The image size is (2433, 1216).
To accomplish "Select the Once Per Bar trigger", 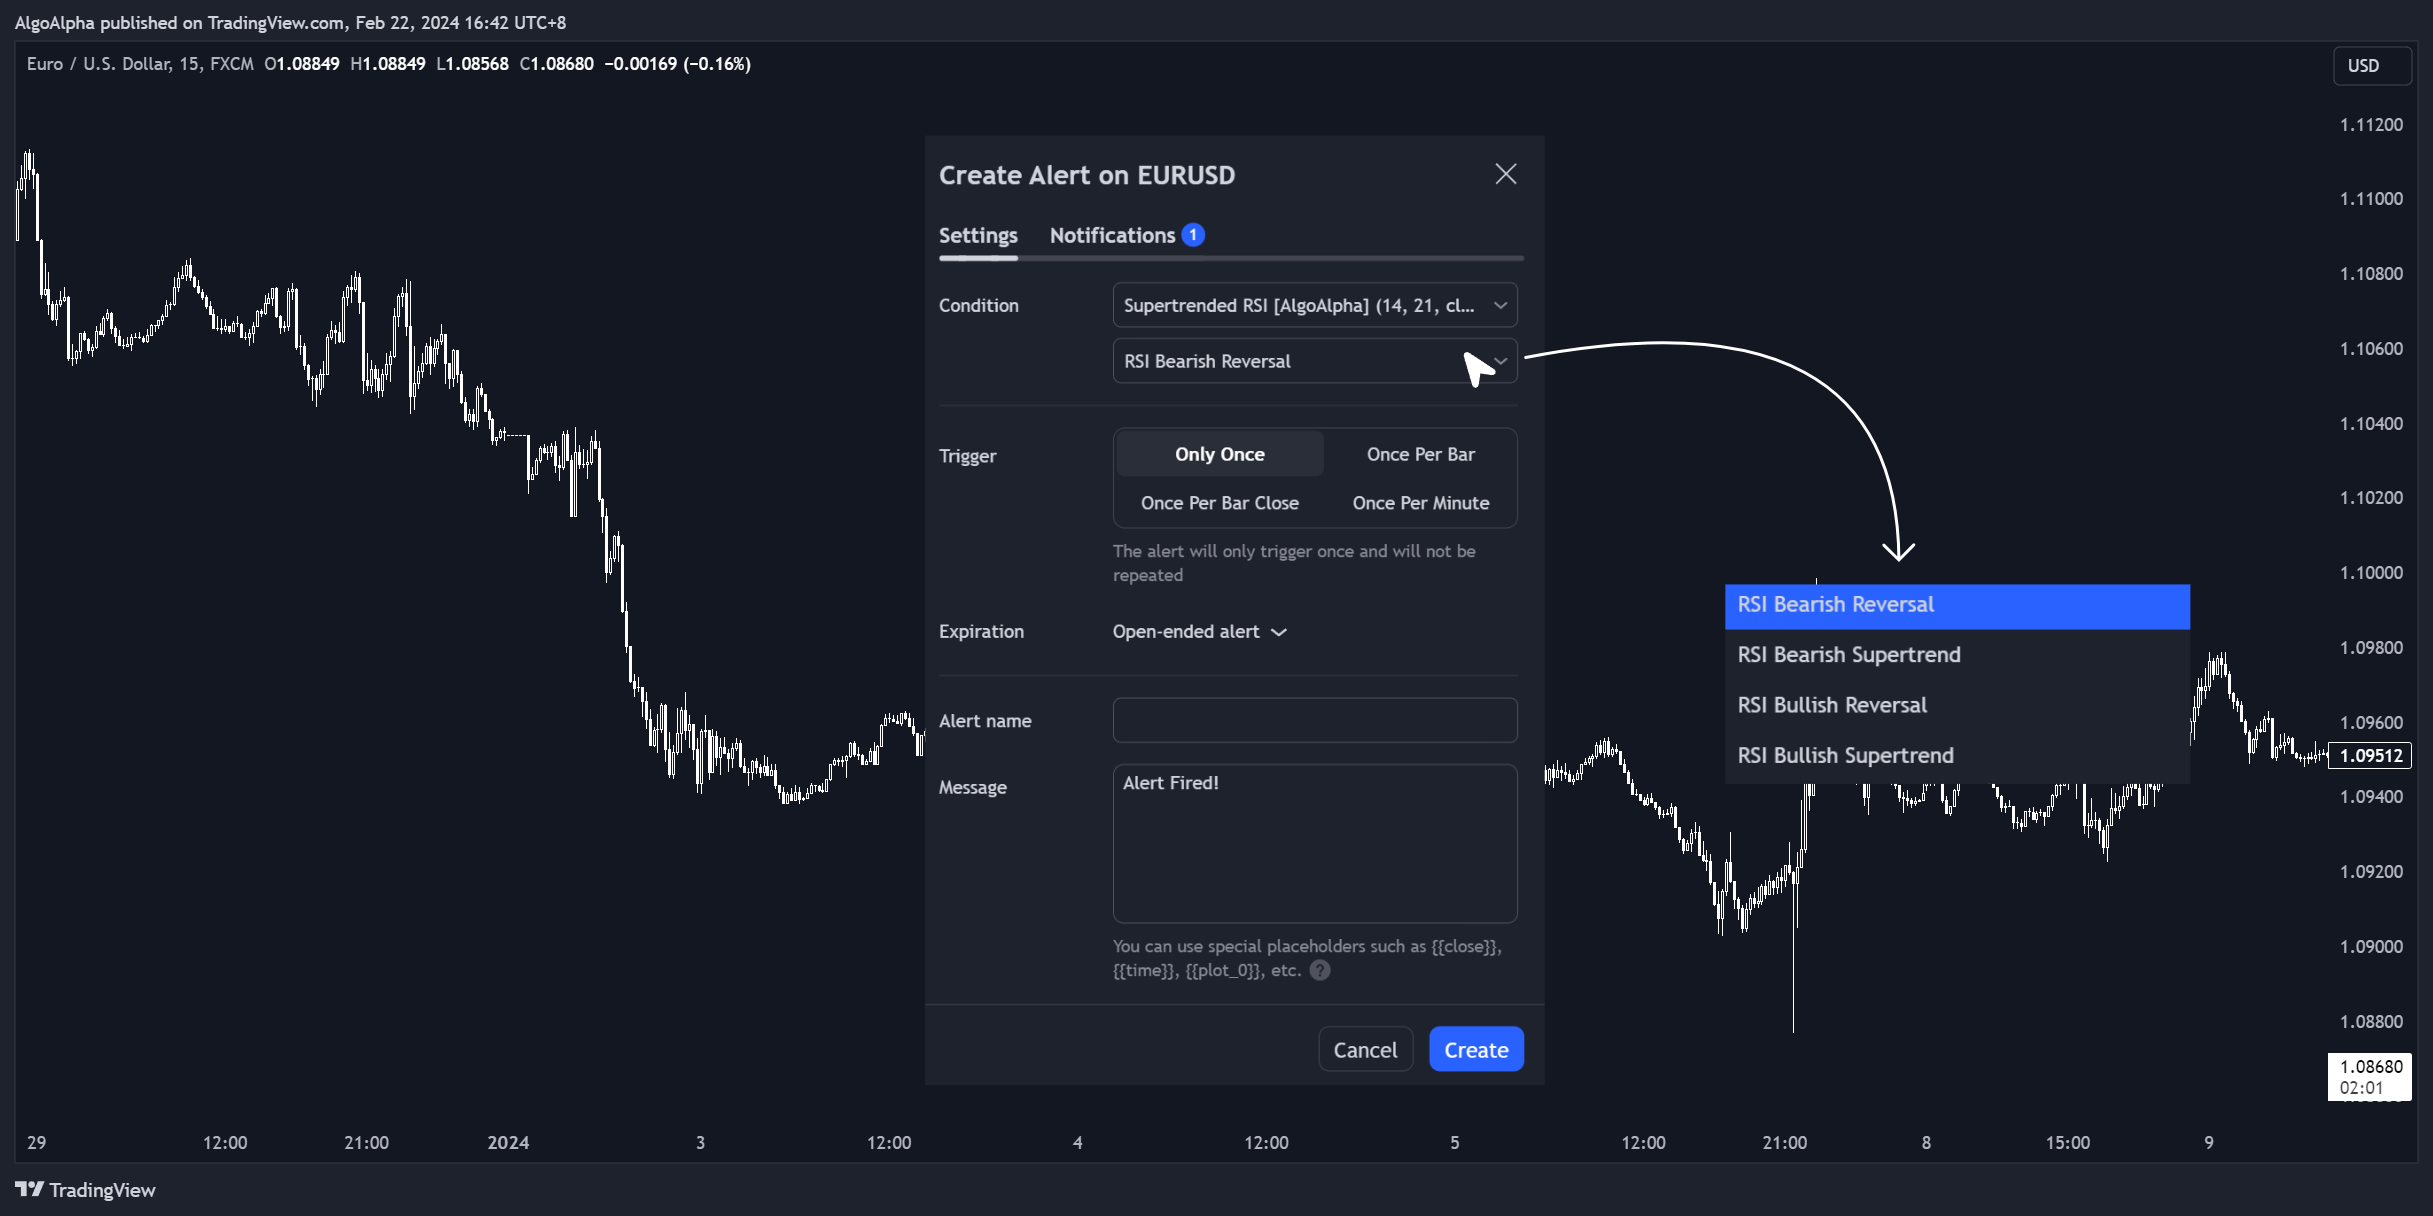I will [1420, 454].
